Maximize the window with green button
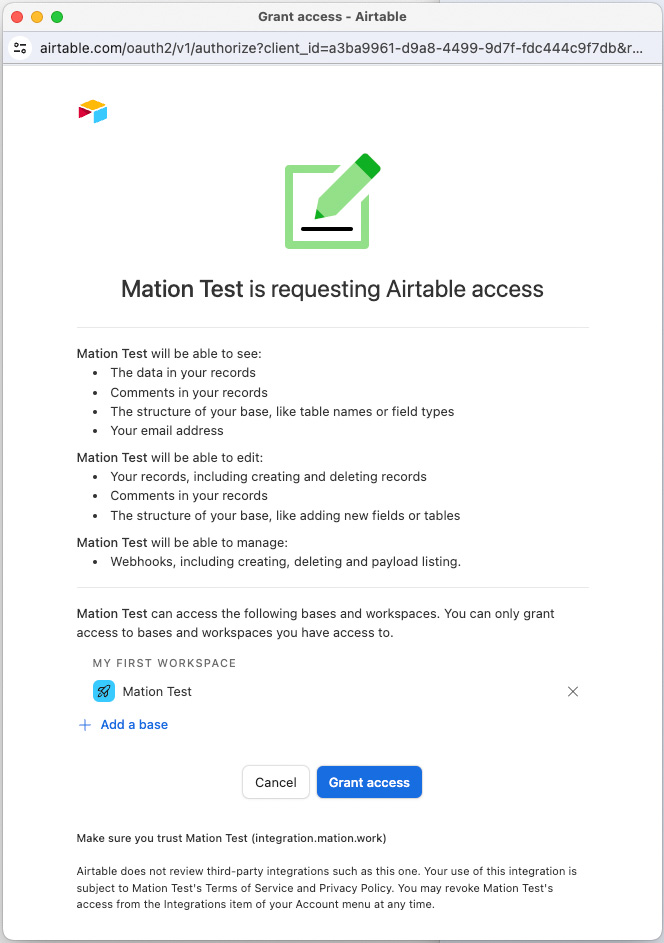The width and height of the screenshot is (664, 943). point(57,17)
